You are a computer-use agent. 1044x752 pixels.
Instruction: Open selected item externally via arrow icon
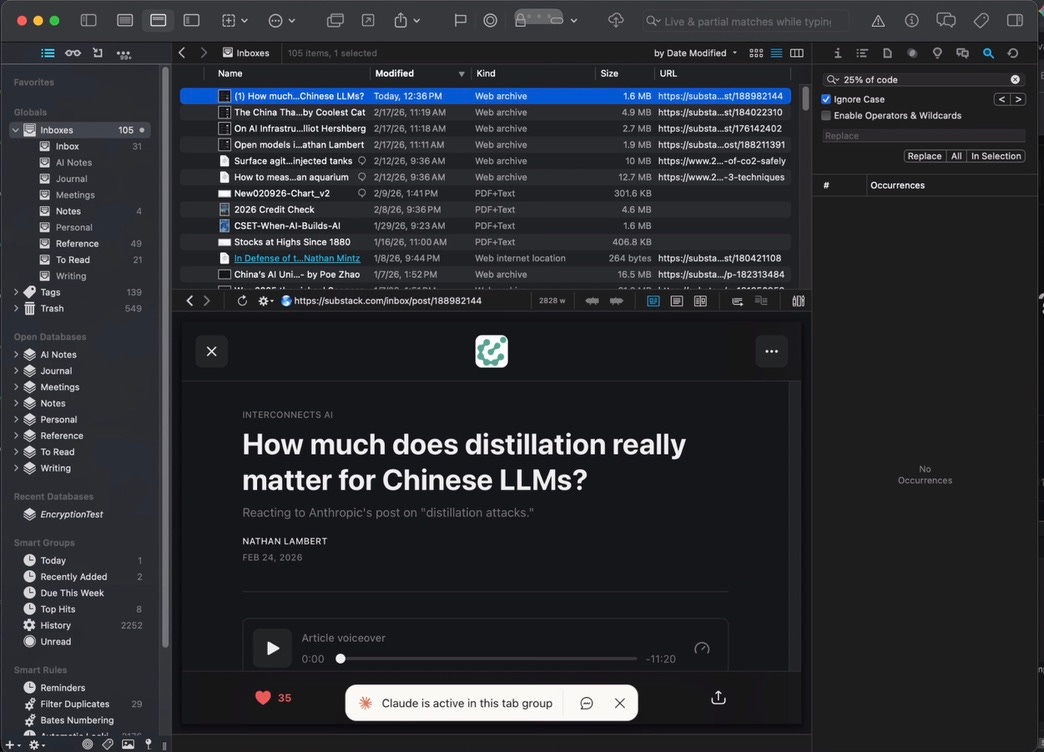click(368, 21)
